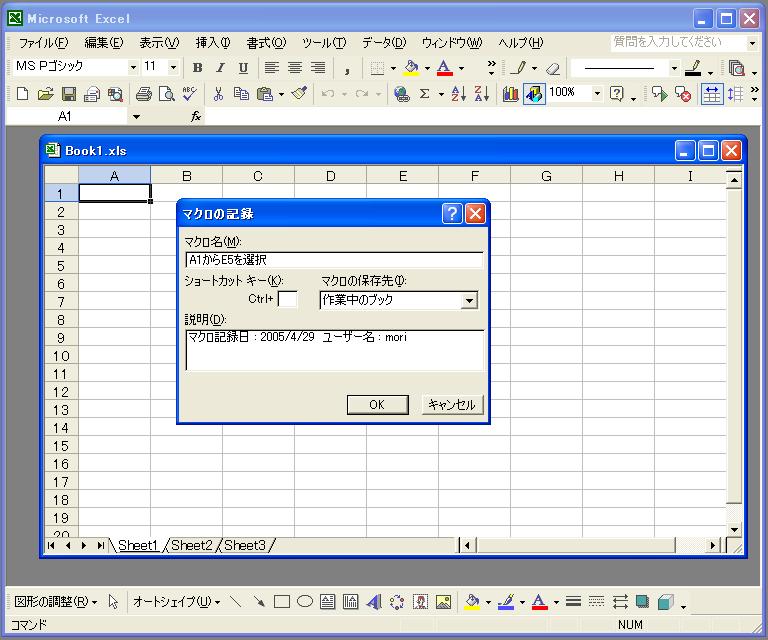Select the Oval shape tool
Screen dimensions: 768x640
(305, 601)
